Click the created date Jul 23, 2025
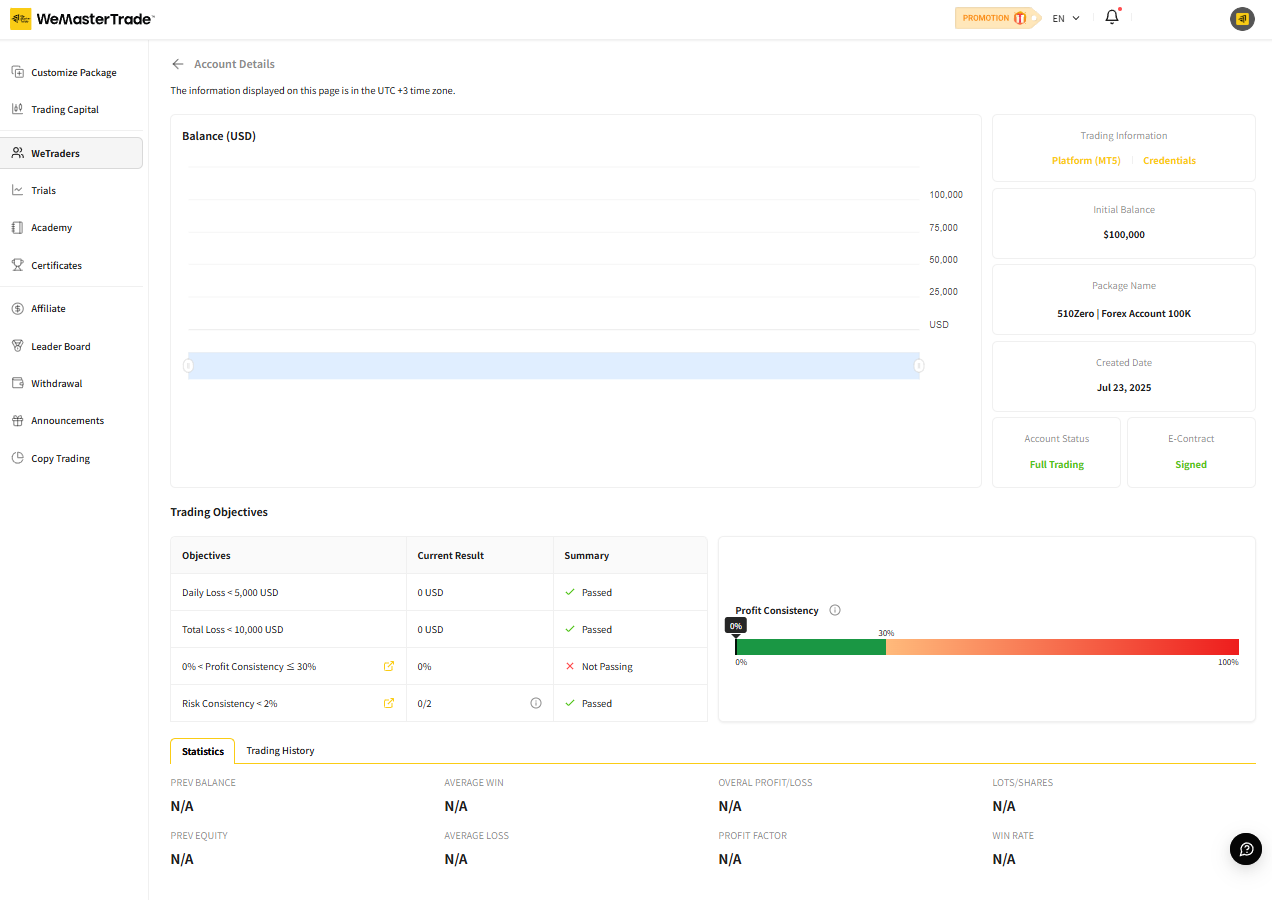This screenshot has width=1272, height=900. 1124,387
